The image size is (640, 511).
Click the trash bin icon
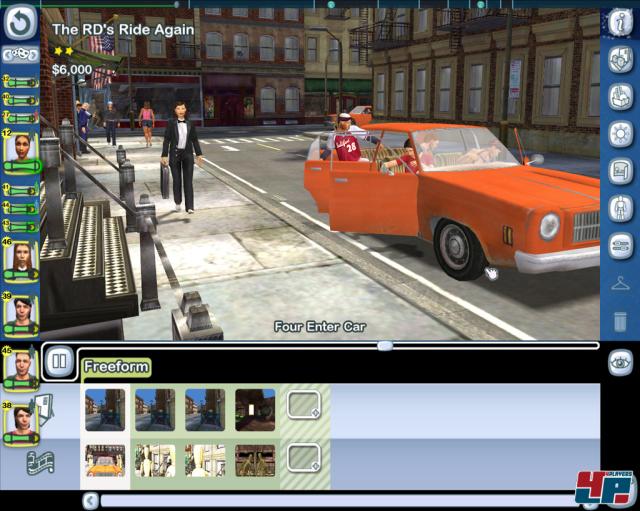pyautogui.click(x=620, y=321)
